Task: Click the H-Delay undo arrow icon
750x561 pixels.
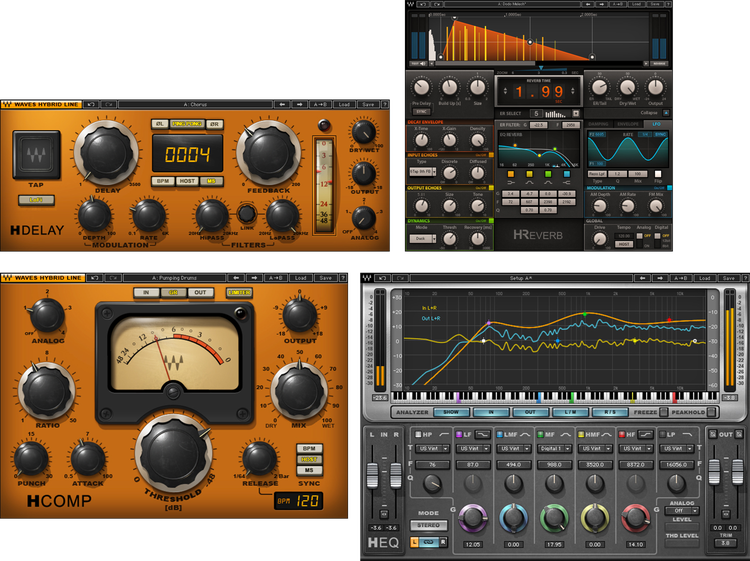Action: [x=91, y=104]
